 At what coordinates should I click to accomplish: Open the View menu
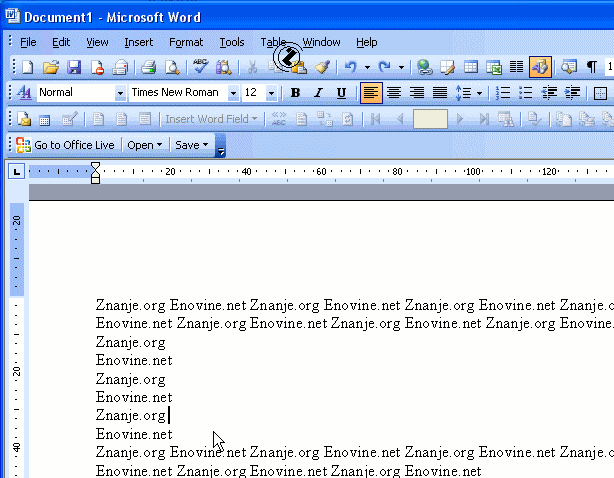[97, 42]
